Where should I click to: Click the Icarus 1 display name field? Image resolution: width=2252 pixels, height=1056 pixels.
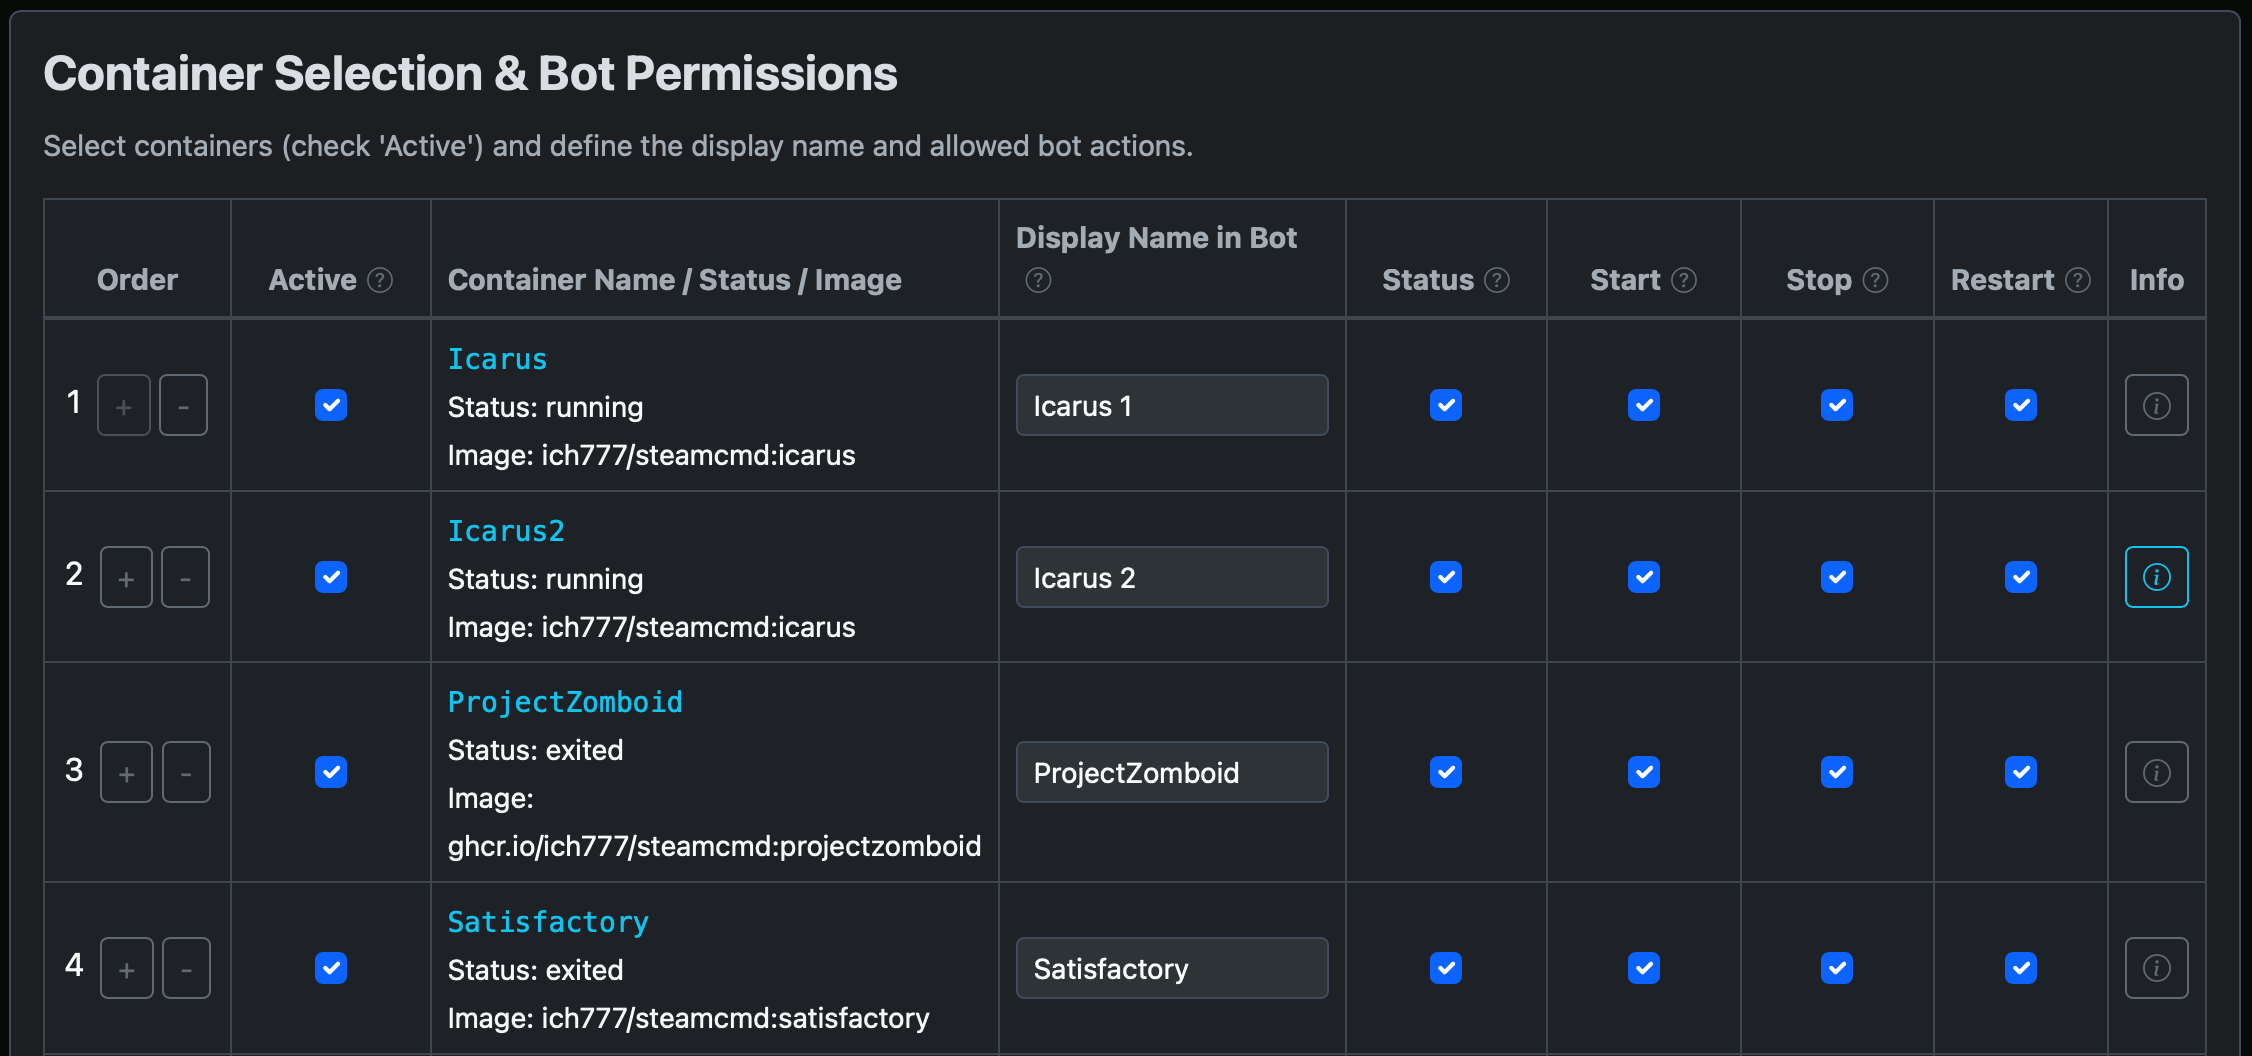1171,405
